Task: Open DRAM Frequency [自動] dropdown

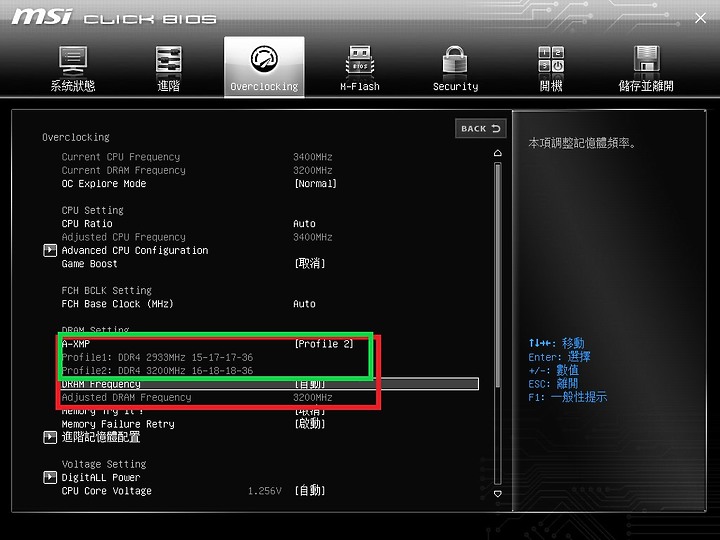Action: pos(310,384)
